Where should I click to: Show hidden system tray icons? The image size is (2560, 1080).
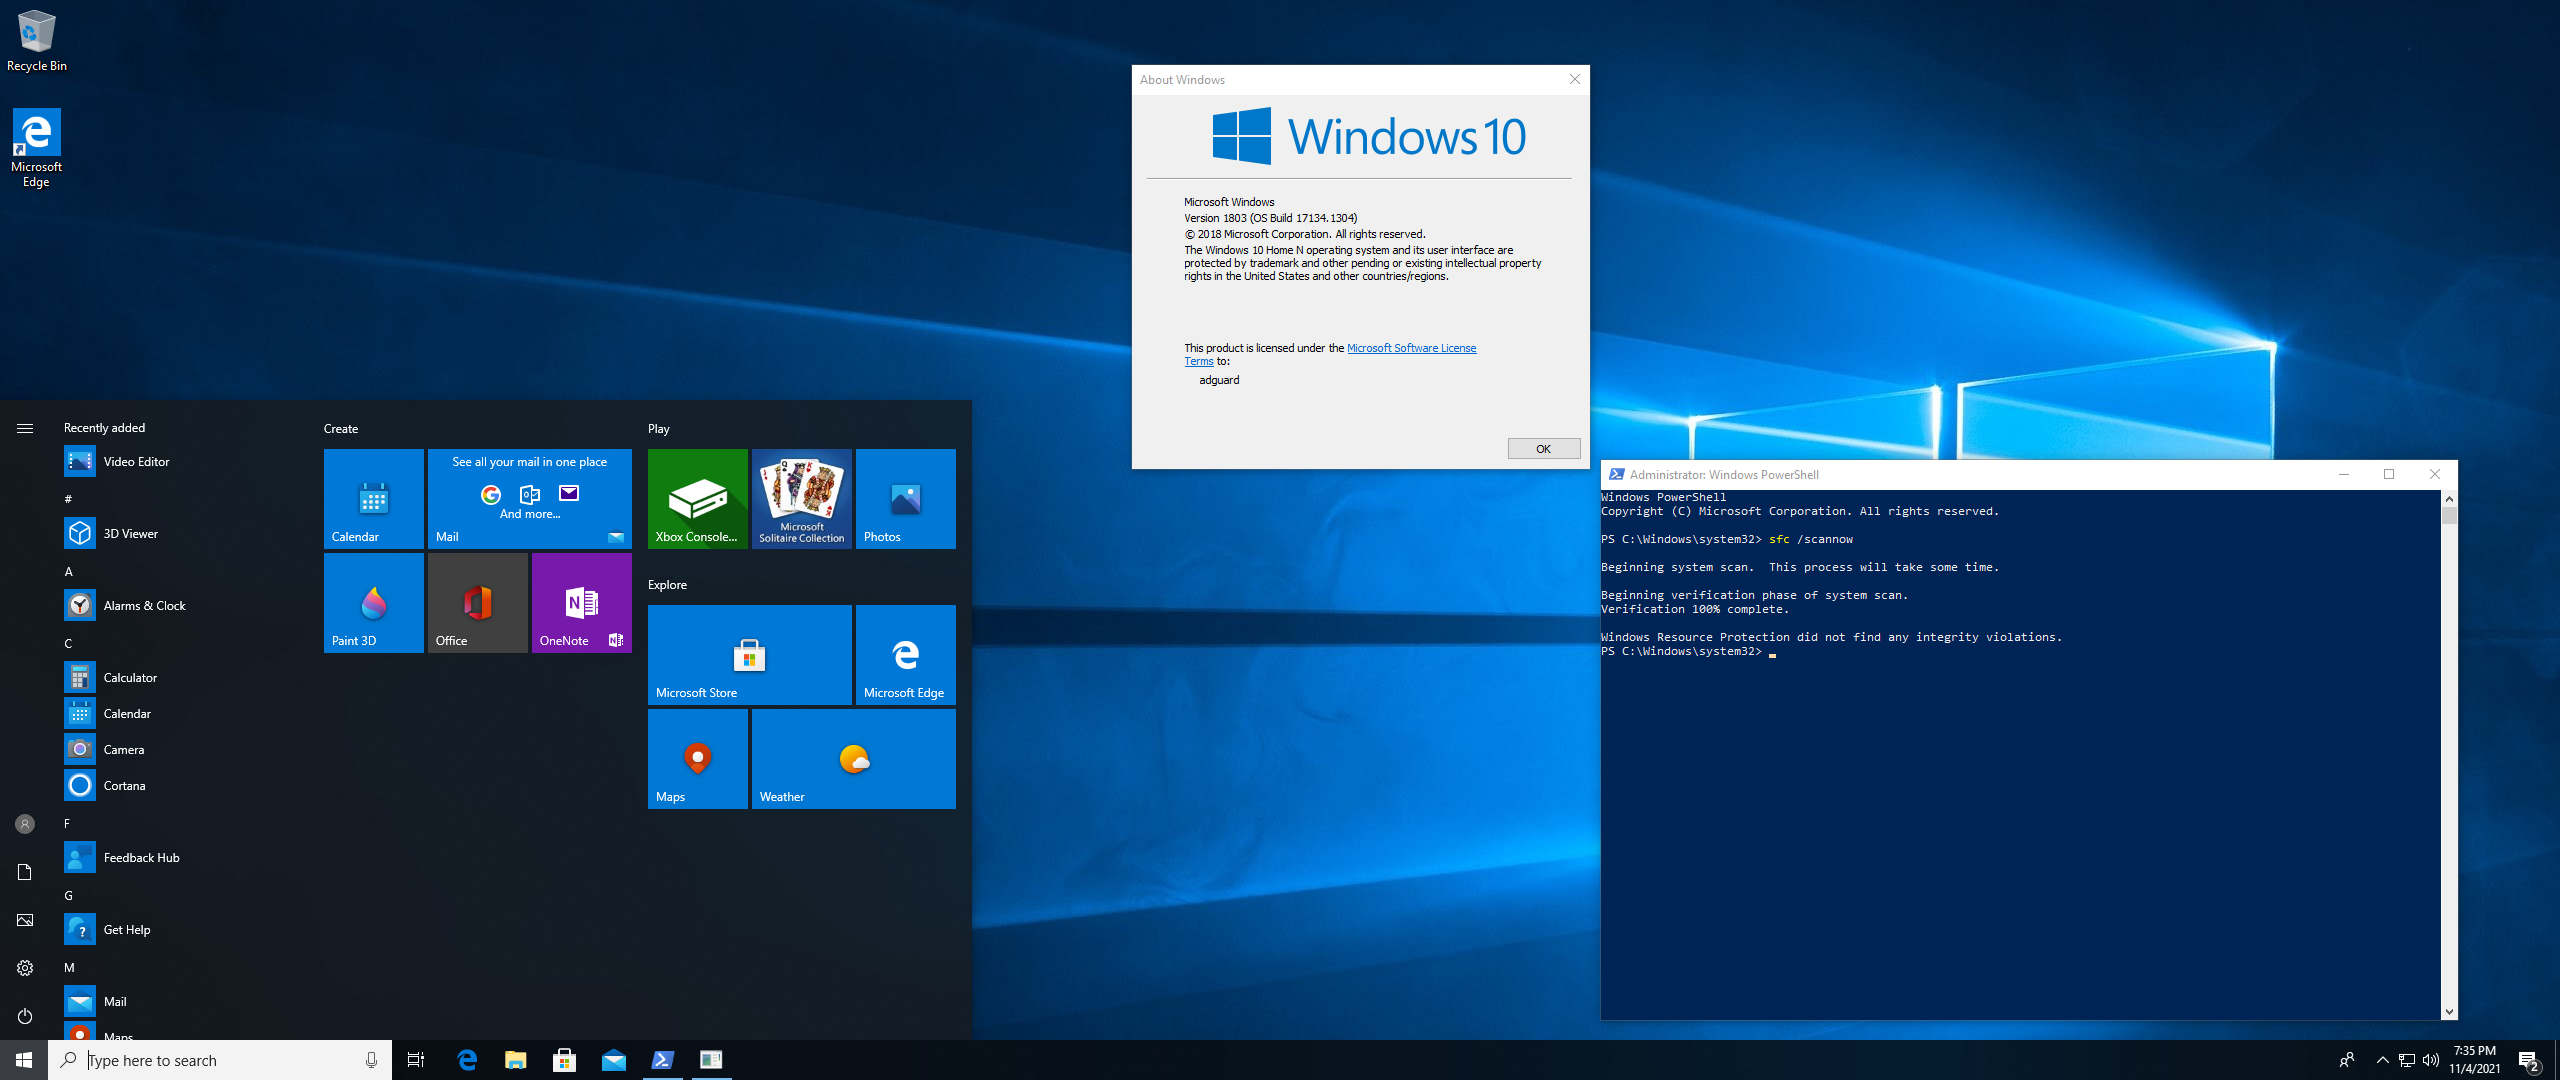[2382, 1060]
